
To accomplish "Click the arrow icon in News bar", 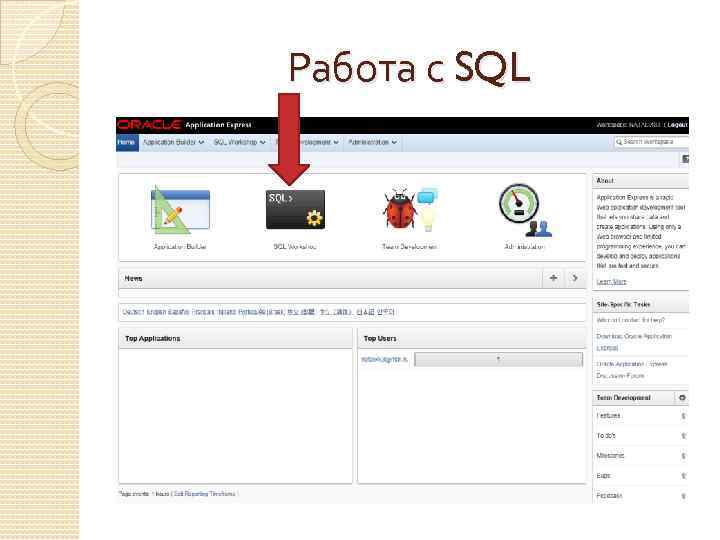I will (x=574, y=278).
